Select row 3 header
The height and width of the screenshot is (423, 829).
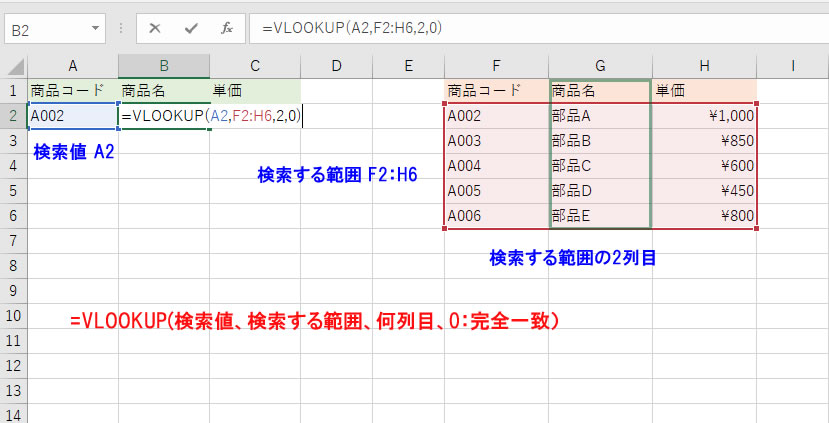pos(14,141)
